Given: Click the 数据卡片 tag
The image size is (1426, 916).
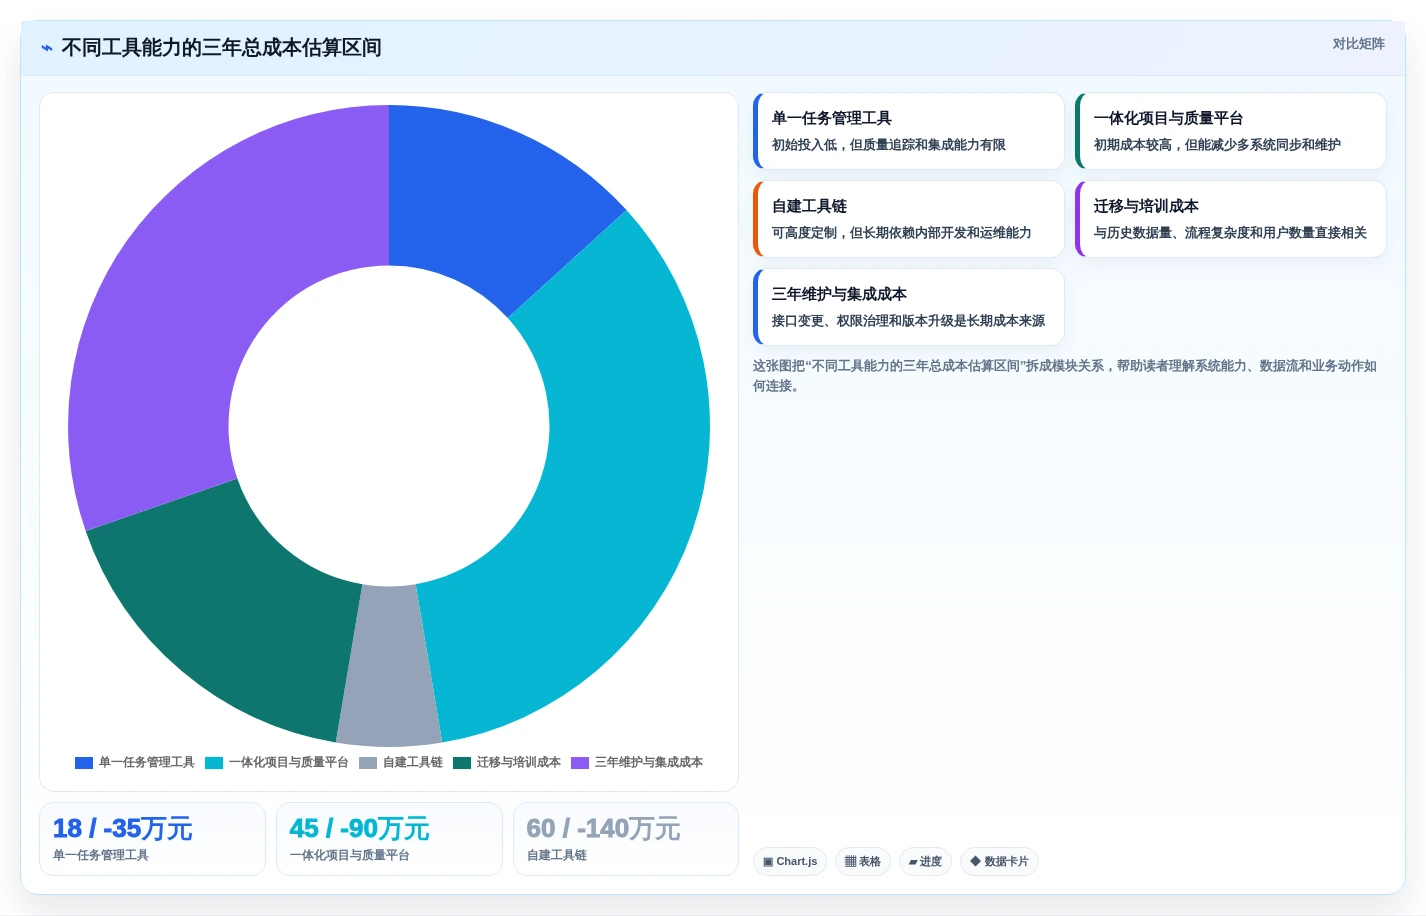Looking at the screenshot, I should 999,861.
